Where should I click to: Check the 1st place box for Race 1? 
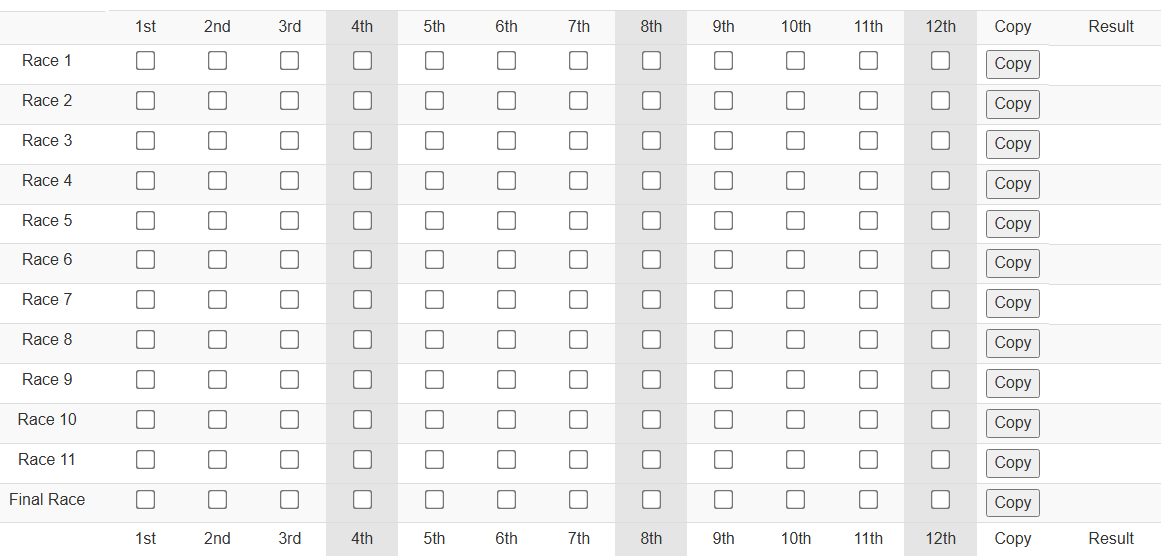point(145,61)
